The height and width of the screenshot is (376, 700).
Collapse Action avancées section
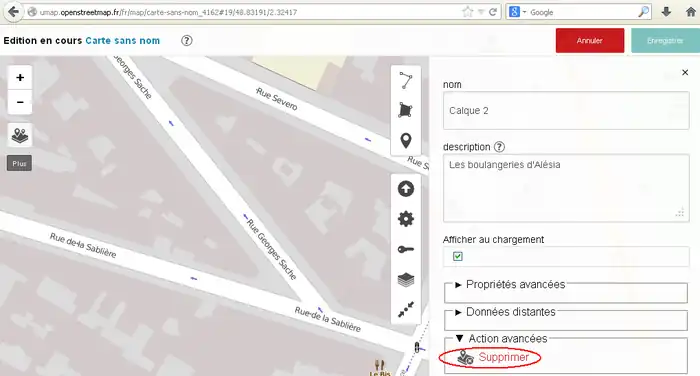(x=501, y=338)
